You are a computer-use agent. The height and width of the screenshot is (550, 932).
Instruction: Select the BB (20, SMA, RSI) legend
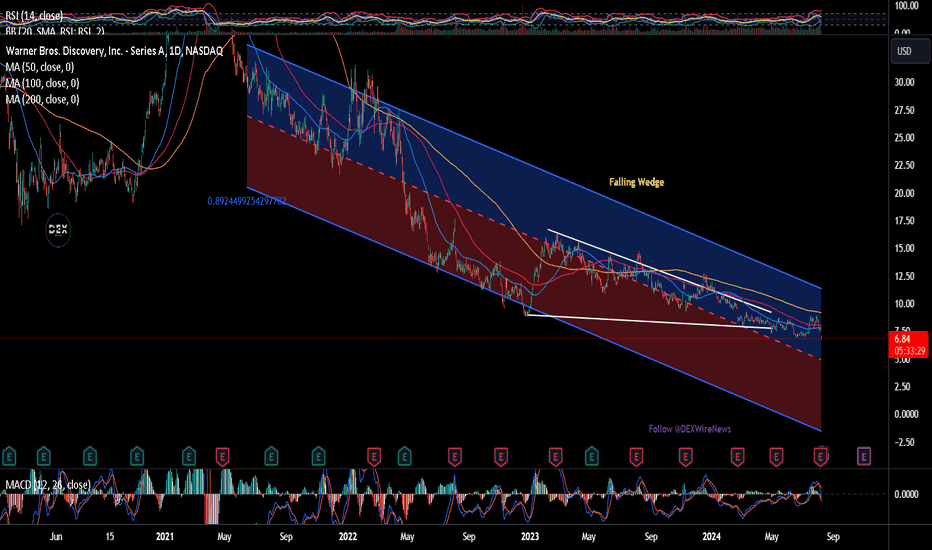coord(55,30)
